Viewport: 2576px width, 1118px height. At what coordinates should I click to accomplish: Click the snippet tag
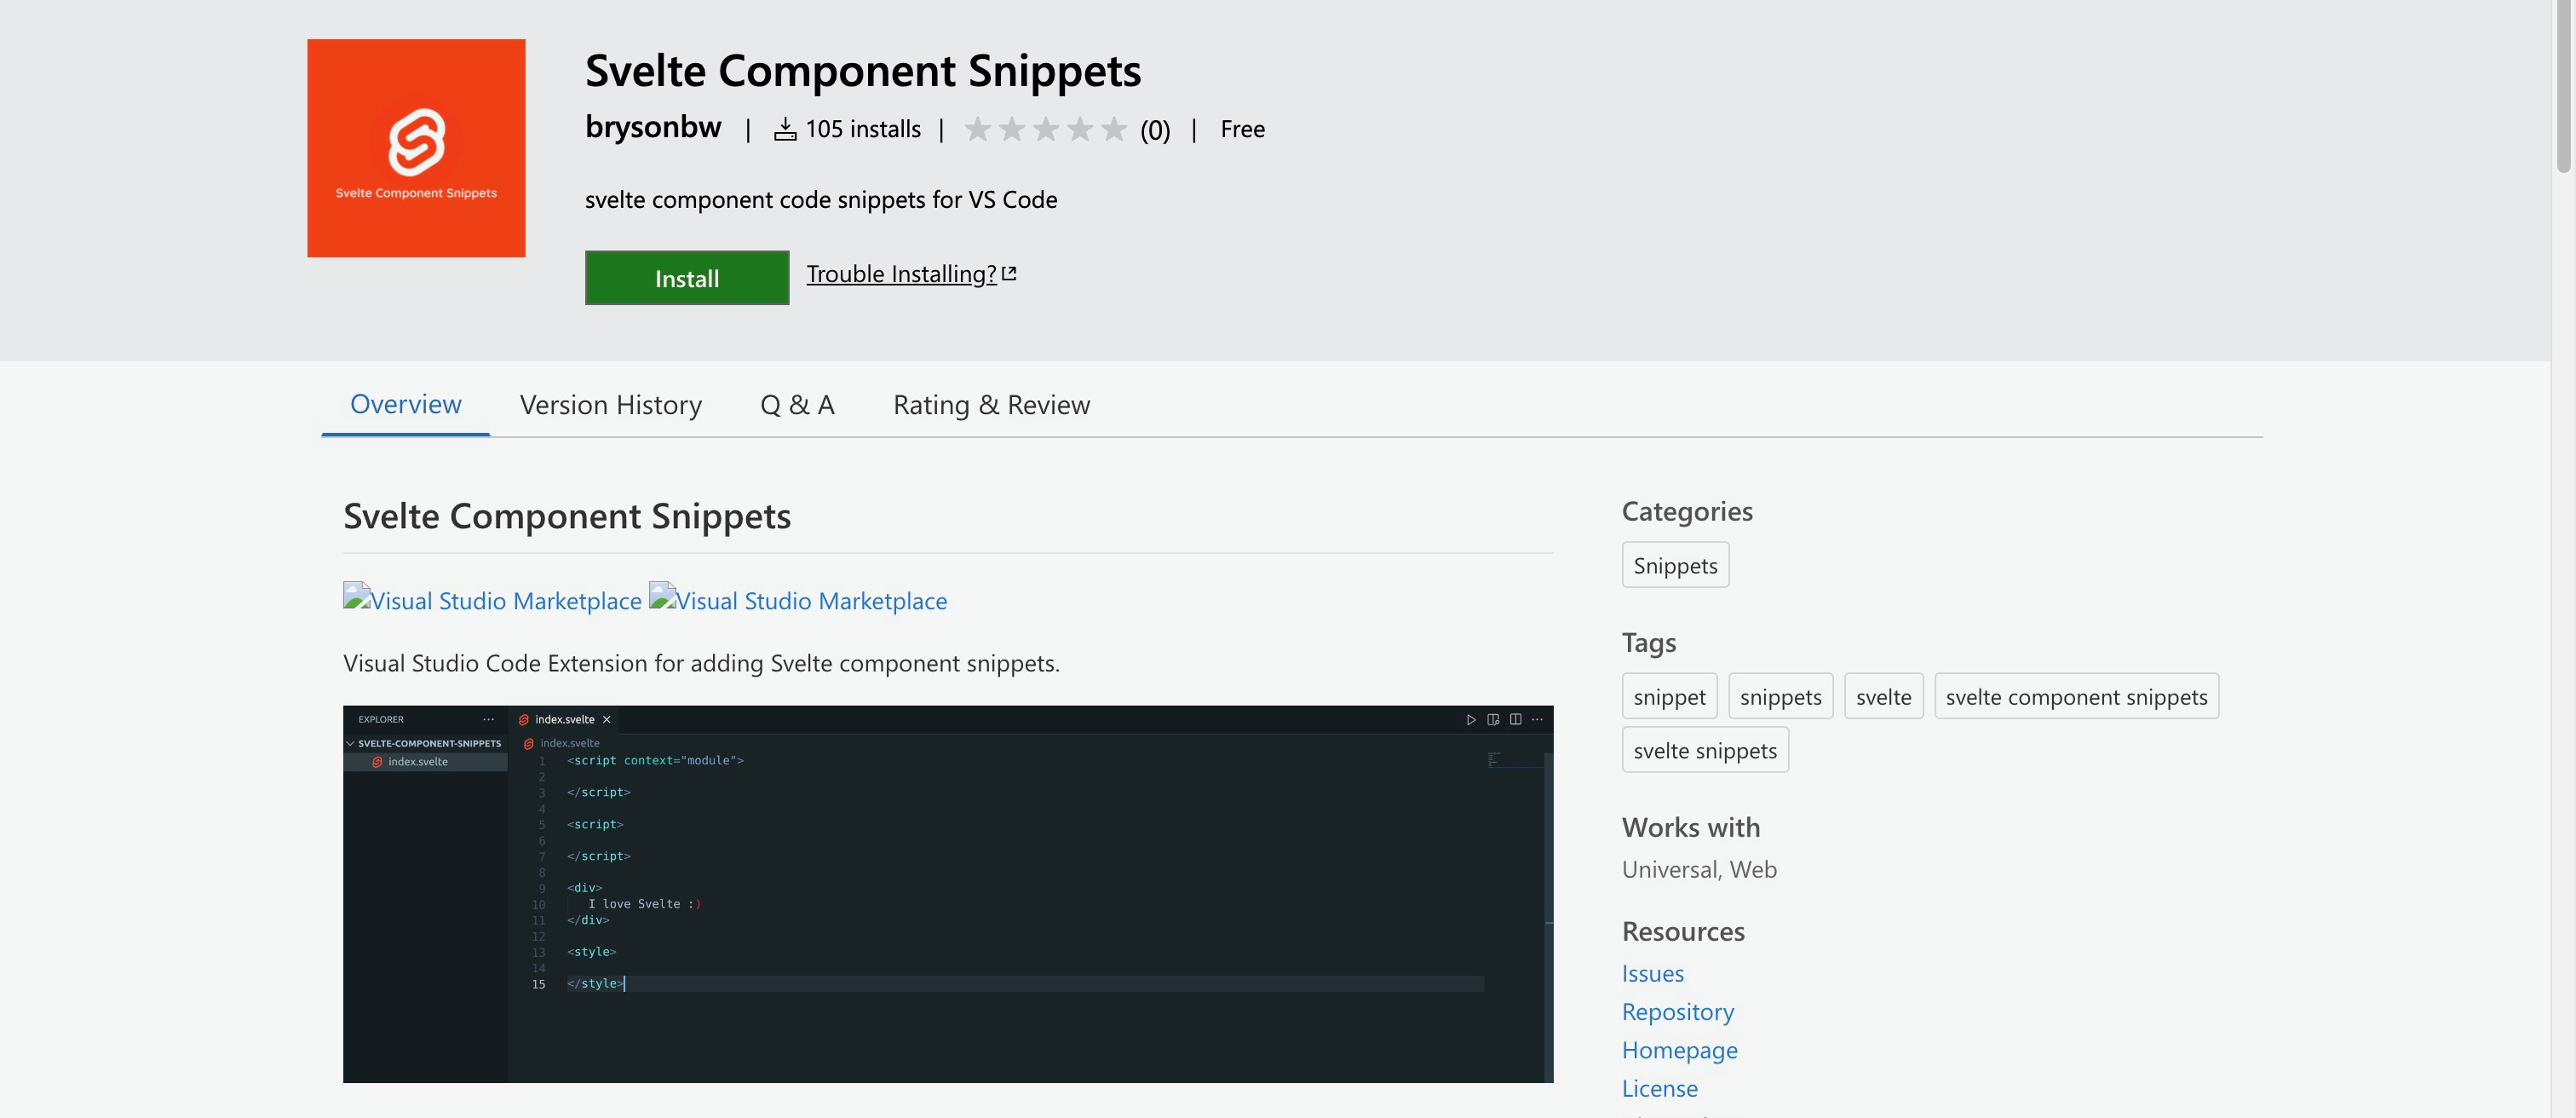[x=1669, y=696]
